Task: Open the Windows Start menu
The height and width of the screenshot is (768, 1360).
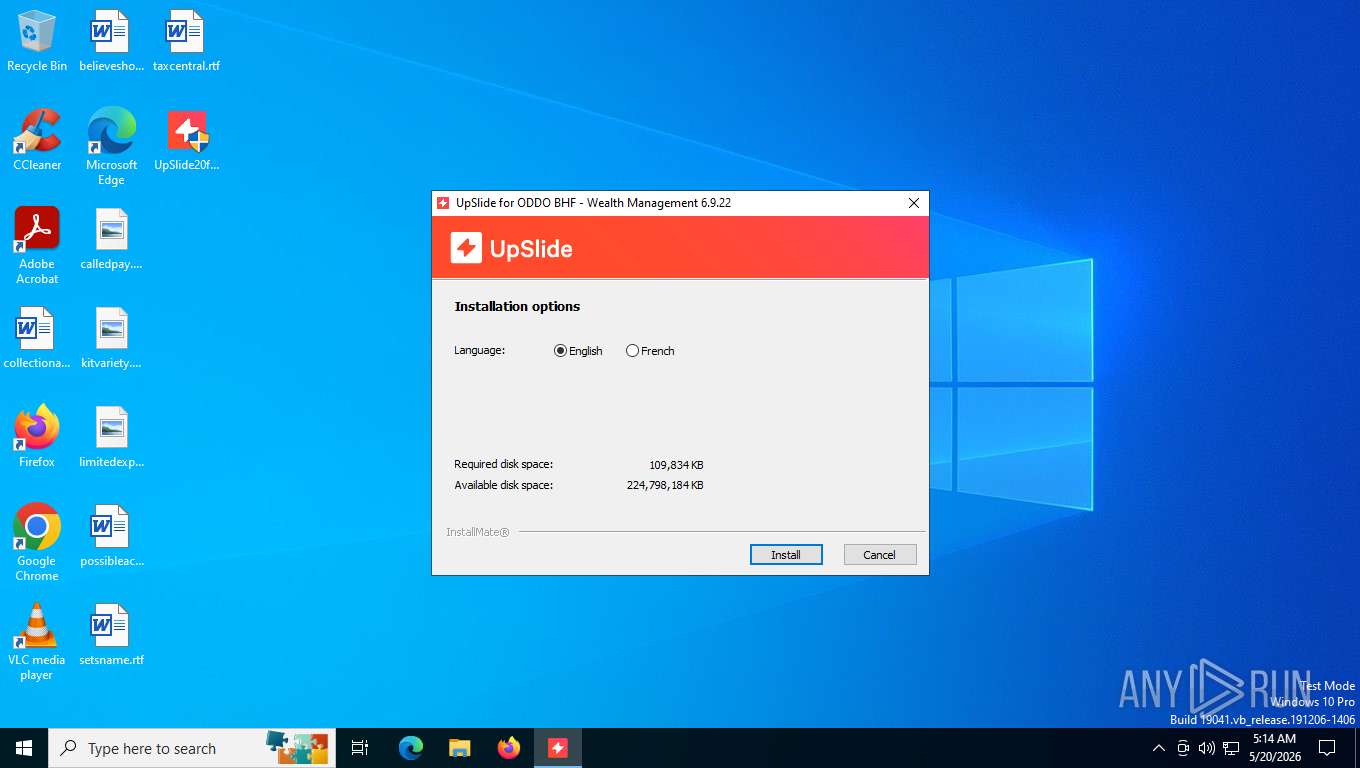Action: point(24,748)
